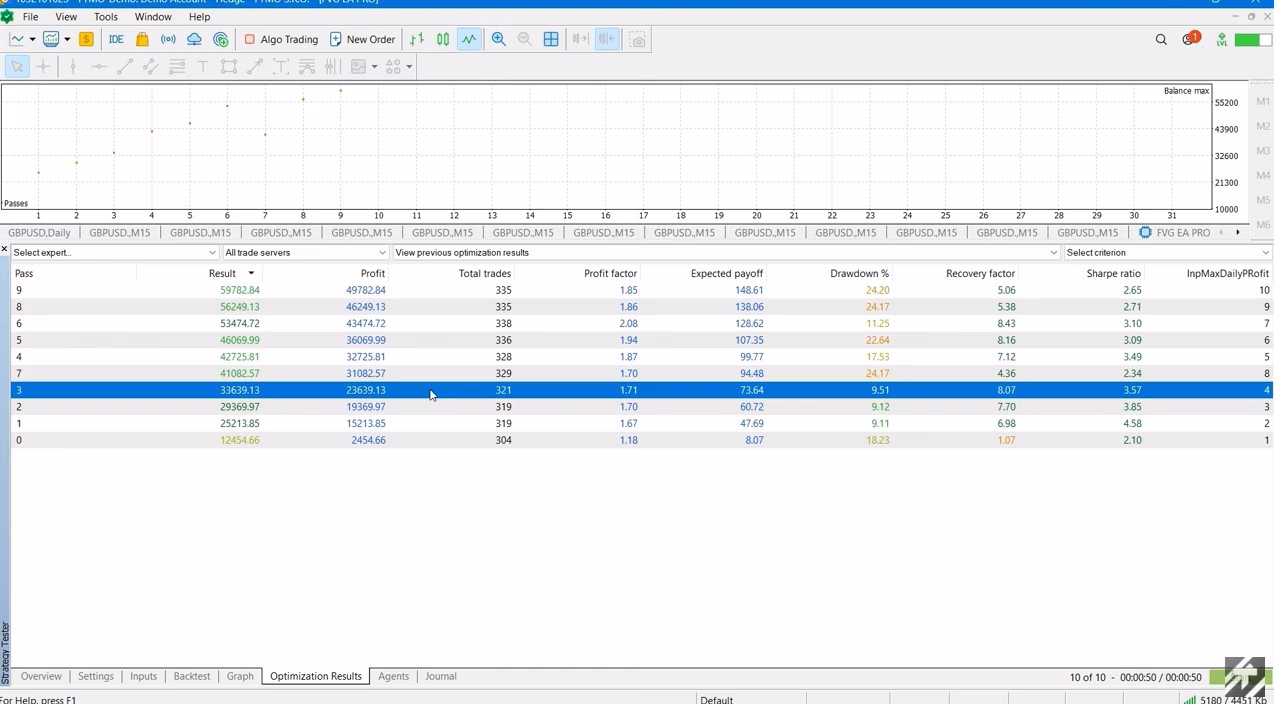Switch to the Overview tab
The height and width of the screenshot is (704, 1274).
point(41,676)
